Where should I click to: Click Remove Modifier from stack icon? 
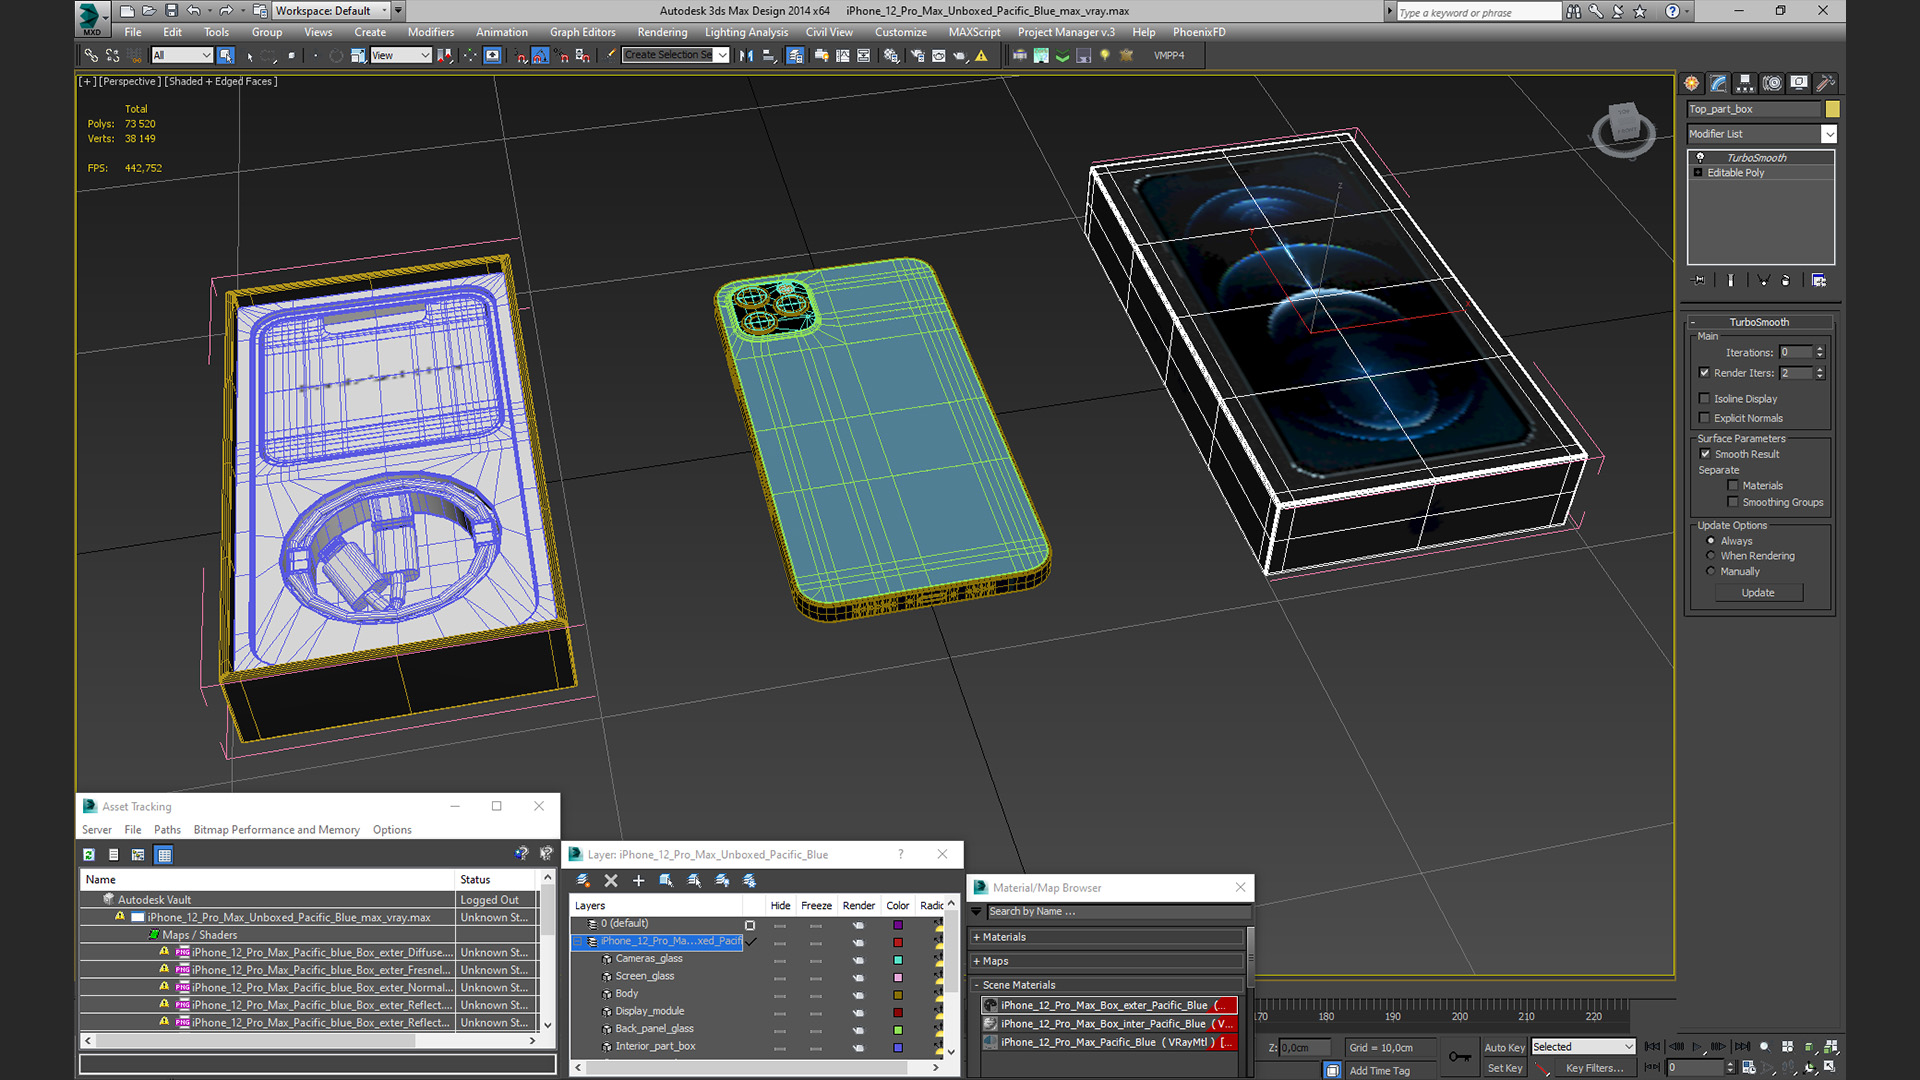click(1786, 280)
